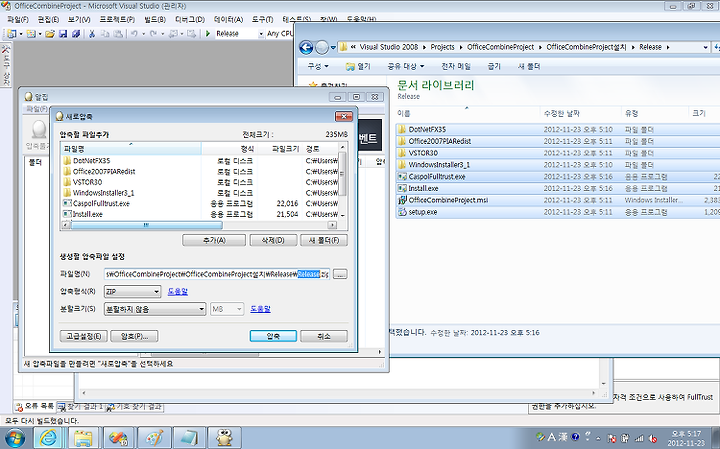720x449 pixels.
Task: Click 고급설정(E) button
Action: coord(84,336)
